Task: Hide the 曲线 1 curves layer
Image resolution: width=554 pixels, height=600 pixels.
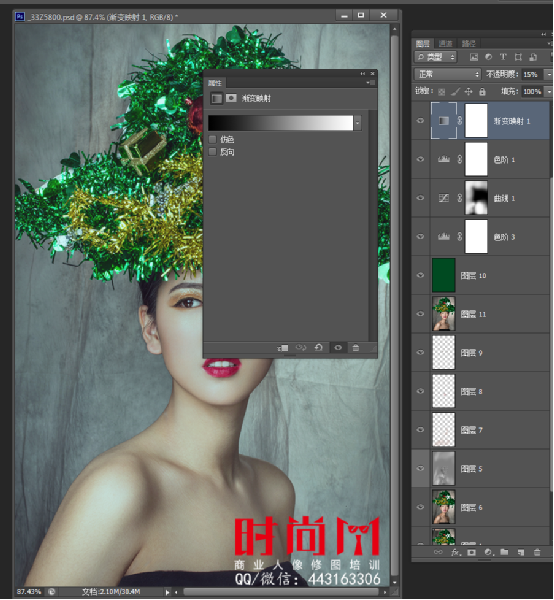Action: pyautogui.click(x=420, y=198)
